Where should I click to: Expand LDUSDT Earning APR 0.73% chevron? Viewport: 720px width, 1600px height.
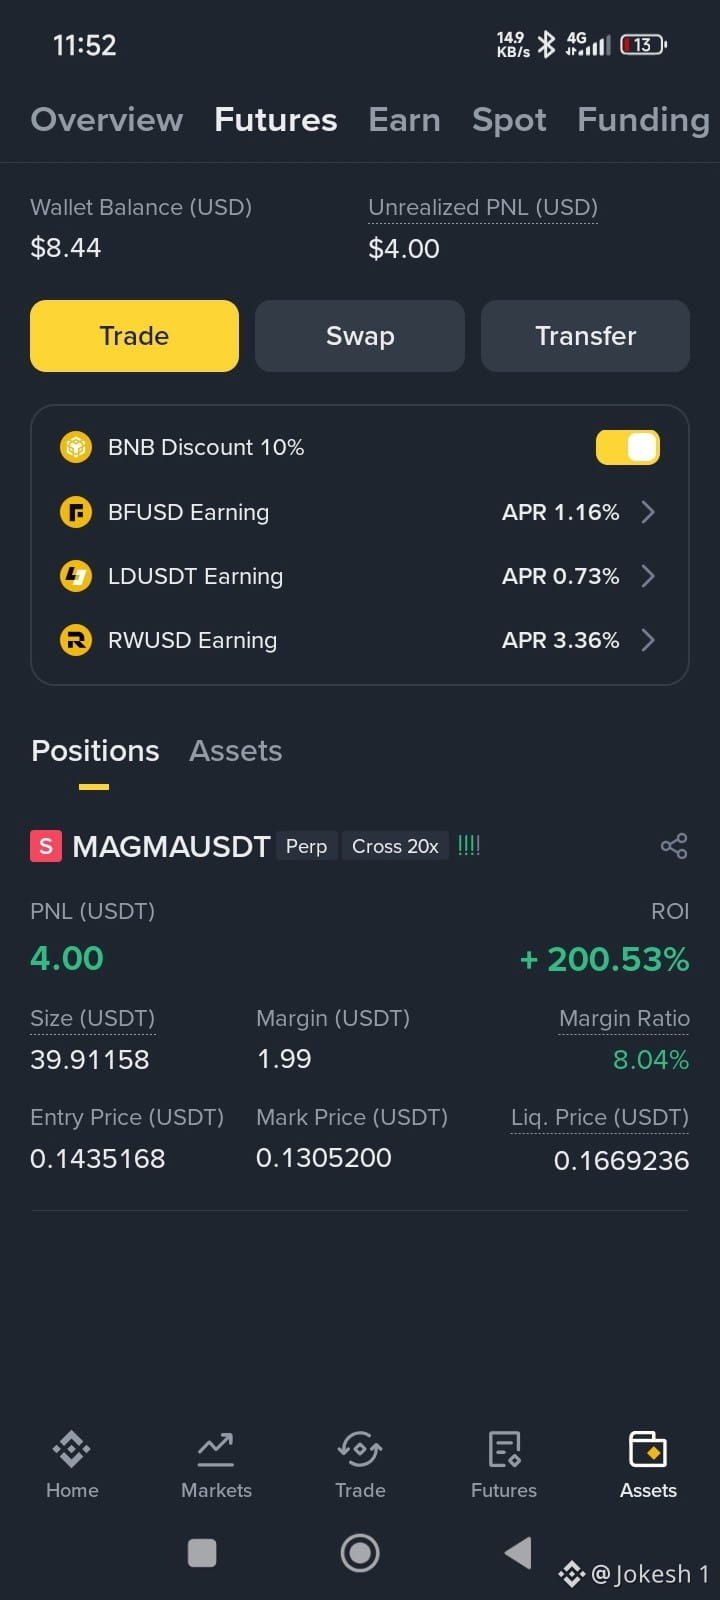[x=648, y=576]
